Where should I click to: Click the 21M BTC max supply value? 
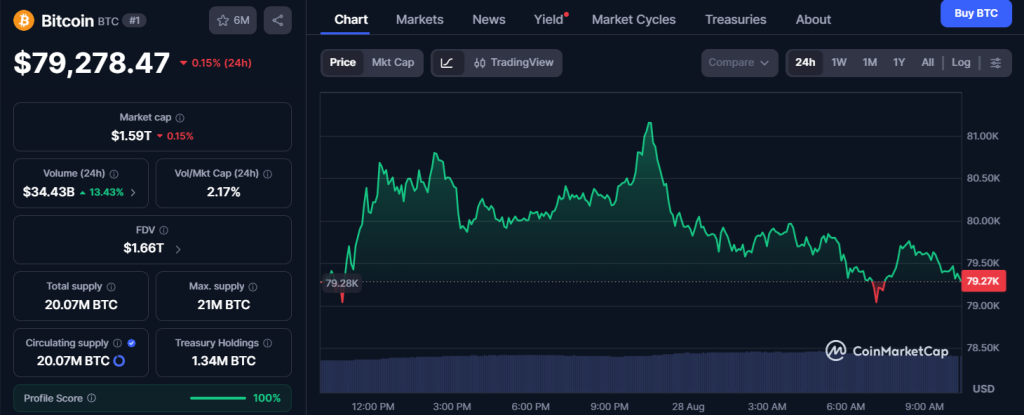click(x=223, y=305)
